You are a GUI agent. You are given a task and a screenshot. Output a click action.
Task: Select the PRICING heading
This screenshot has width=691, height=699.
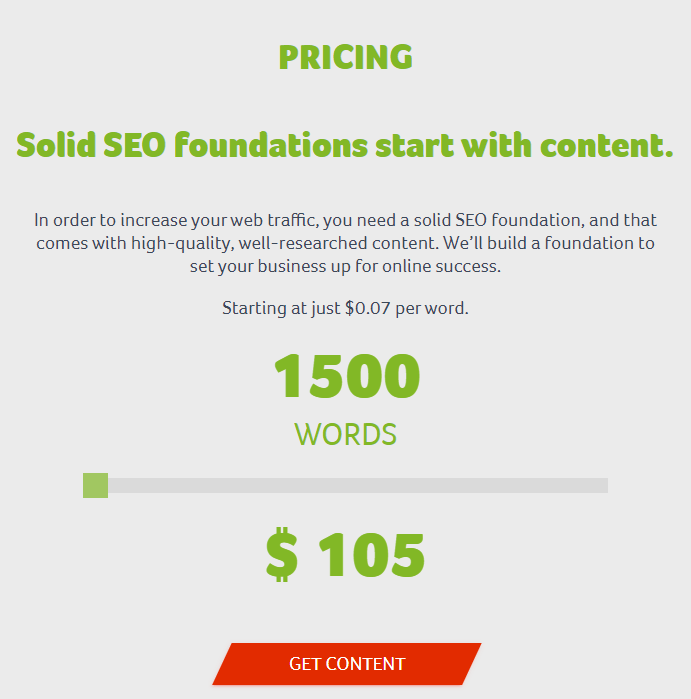pyautogui.click(x=345, y=57)
